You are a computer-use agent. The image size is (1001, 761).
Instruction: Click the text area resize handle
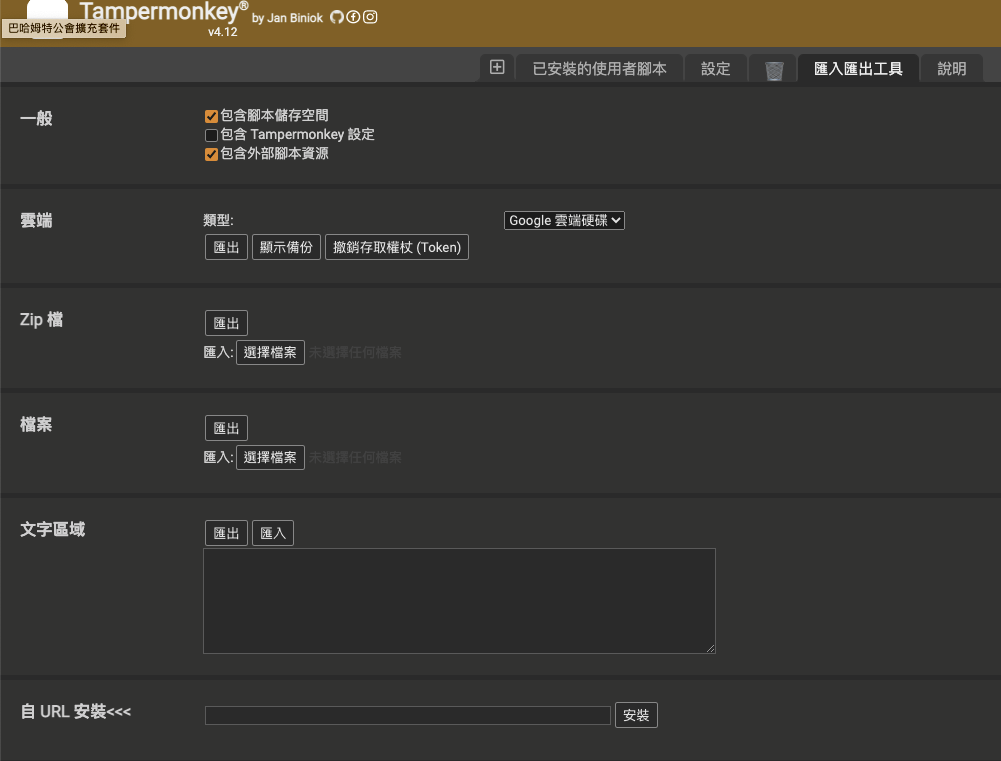point(711,649)
